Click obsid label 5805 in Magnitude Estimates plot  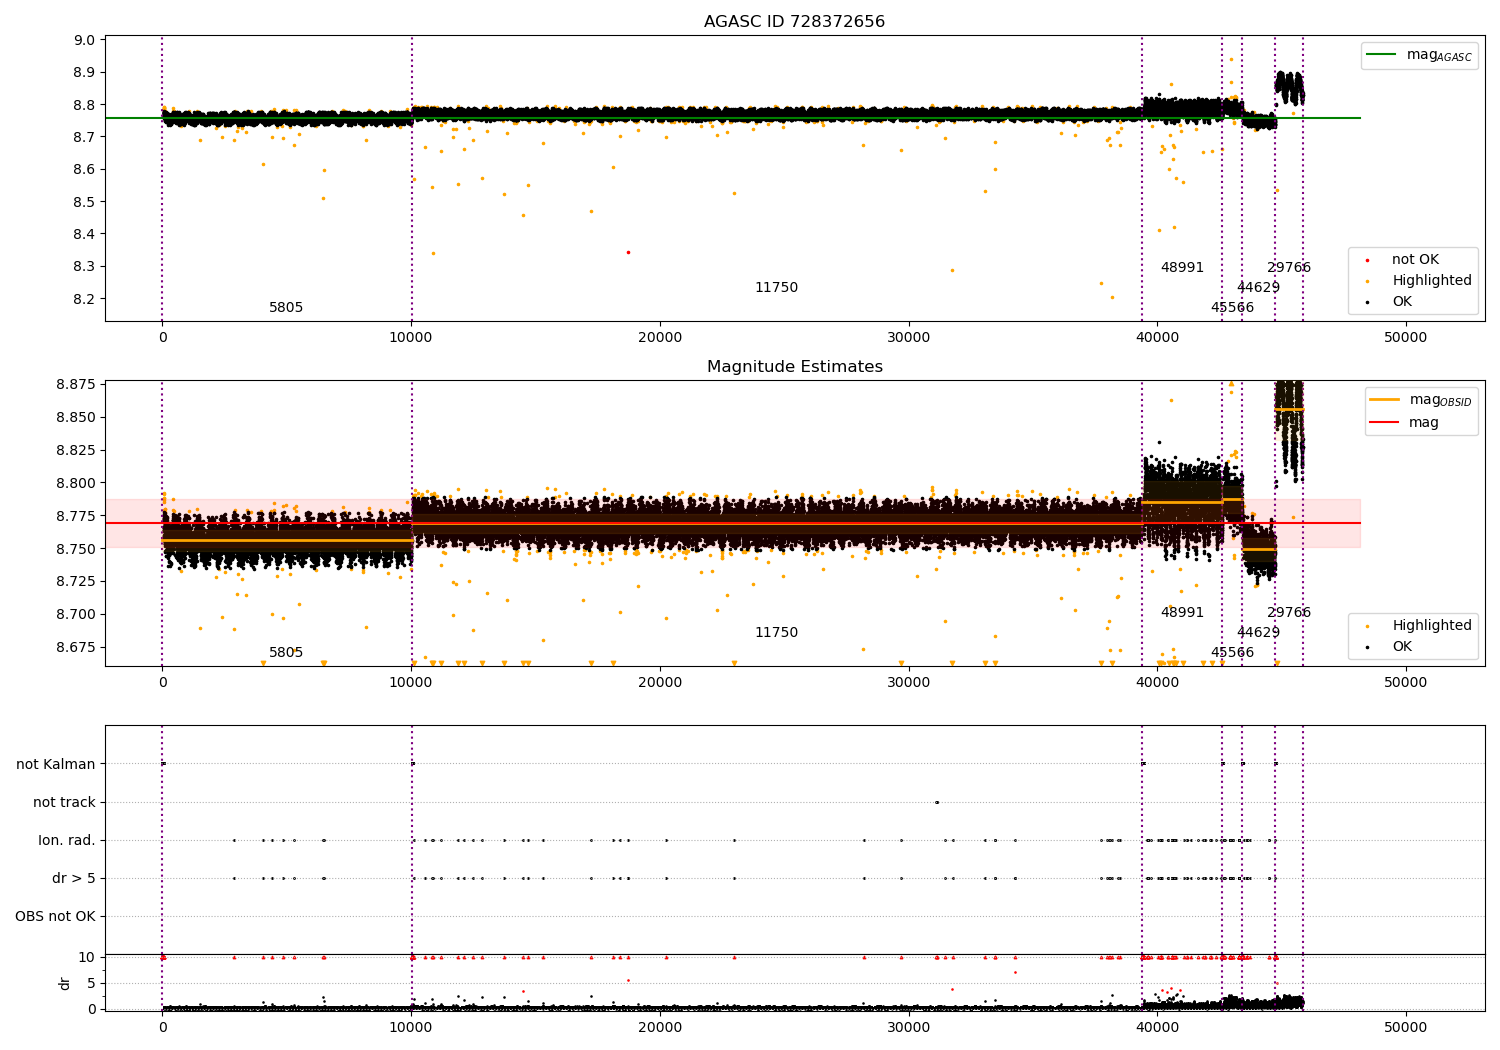[286, 653]
